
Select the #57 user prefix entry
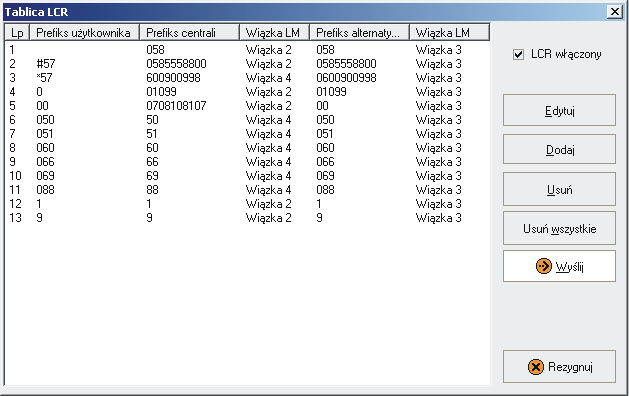[46, 64]
